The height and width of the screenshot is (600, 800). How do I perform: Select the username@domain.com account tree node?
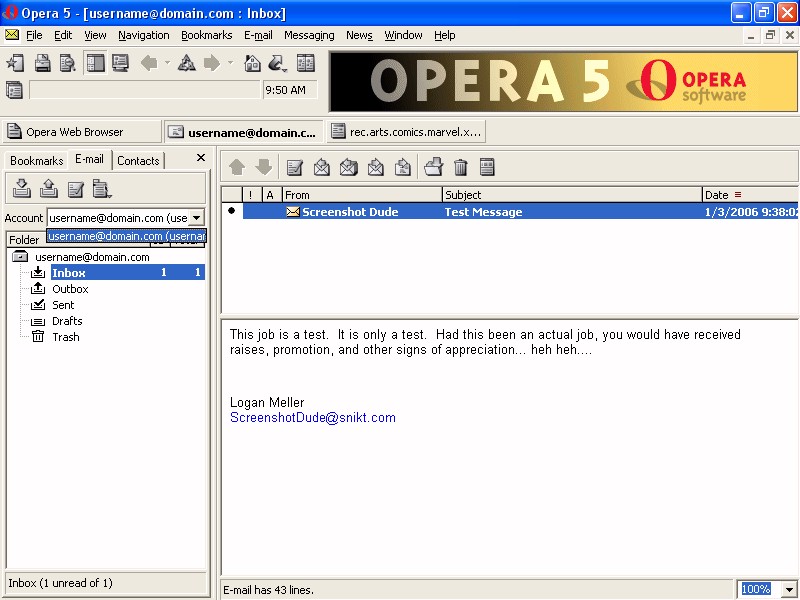click(92, 257)
